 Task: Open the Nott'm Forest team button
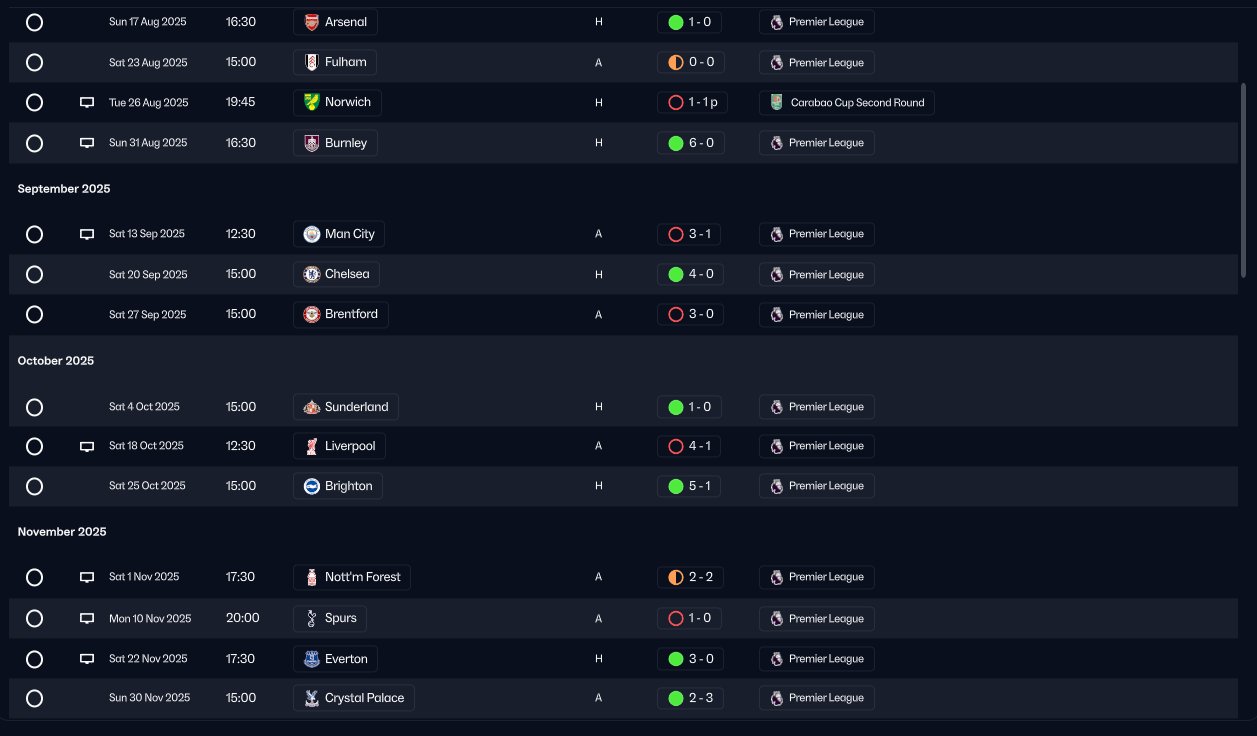pos(352,577)
